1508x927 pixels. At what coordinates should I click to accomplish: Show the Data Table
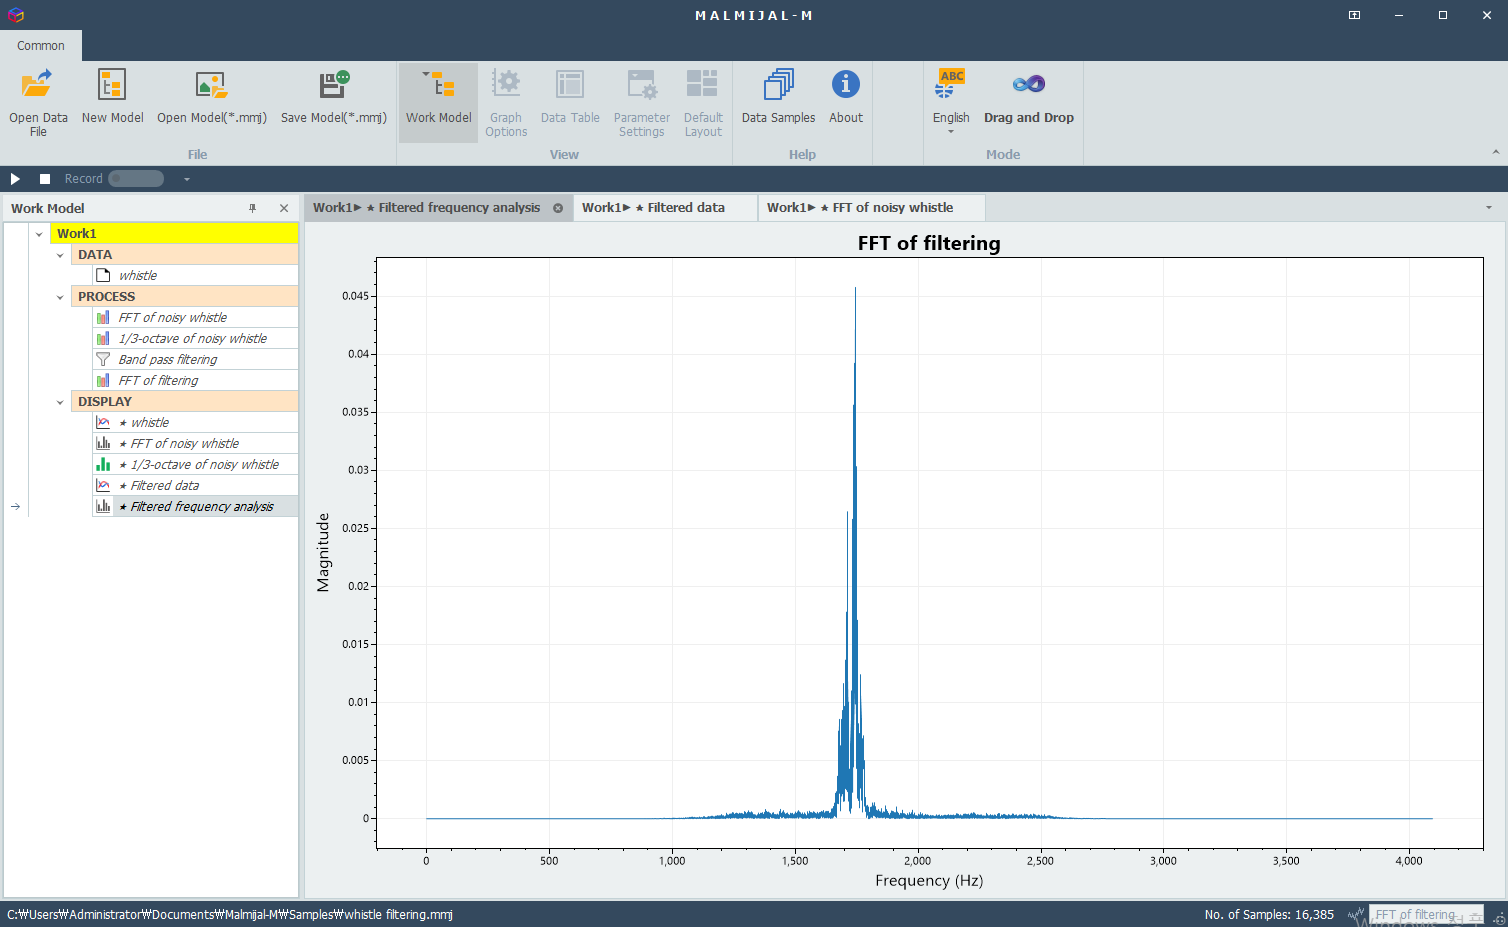[570, 98]
